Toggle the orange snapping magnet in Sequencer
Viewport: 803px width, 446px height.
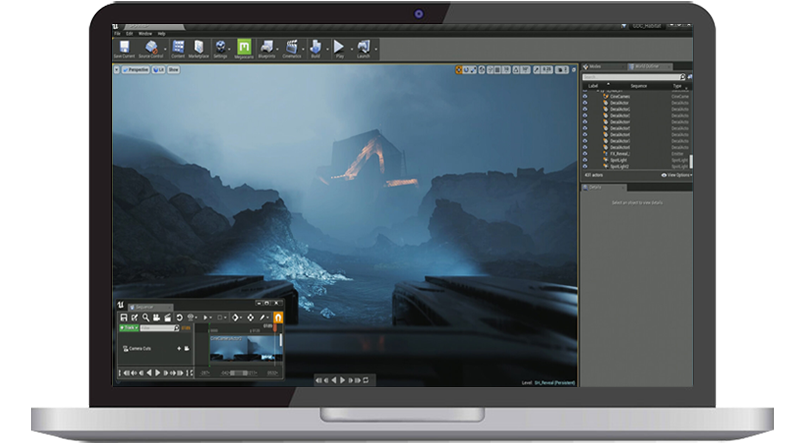coord(278,317)
